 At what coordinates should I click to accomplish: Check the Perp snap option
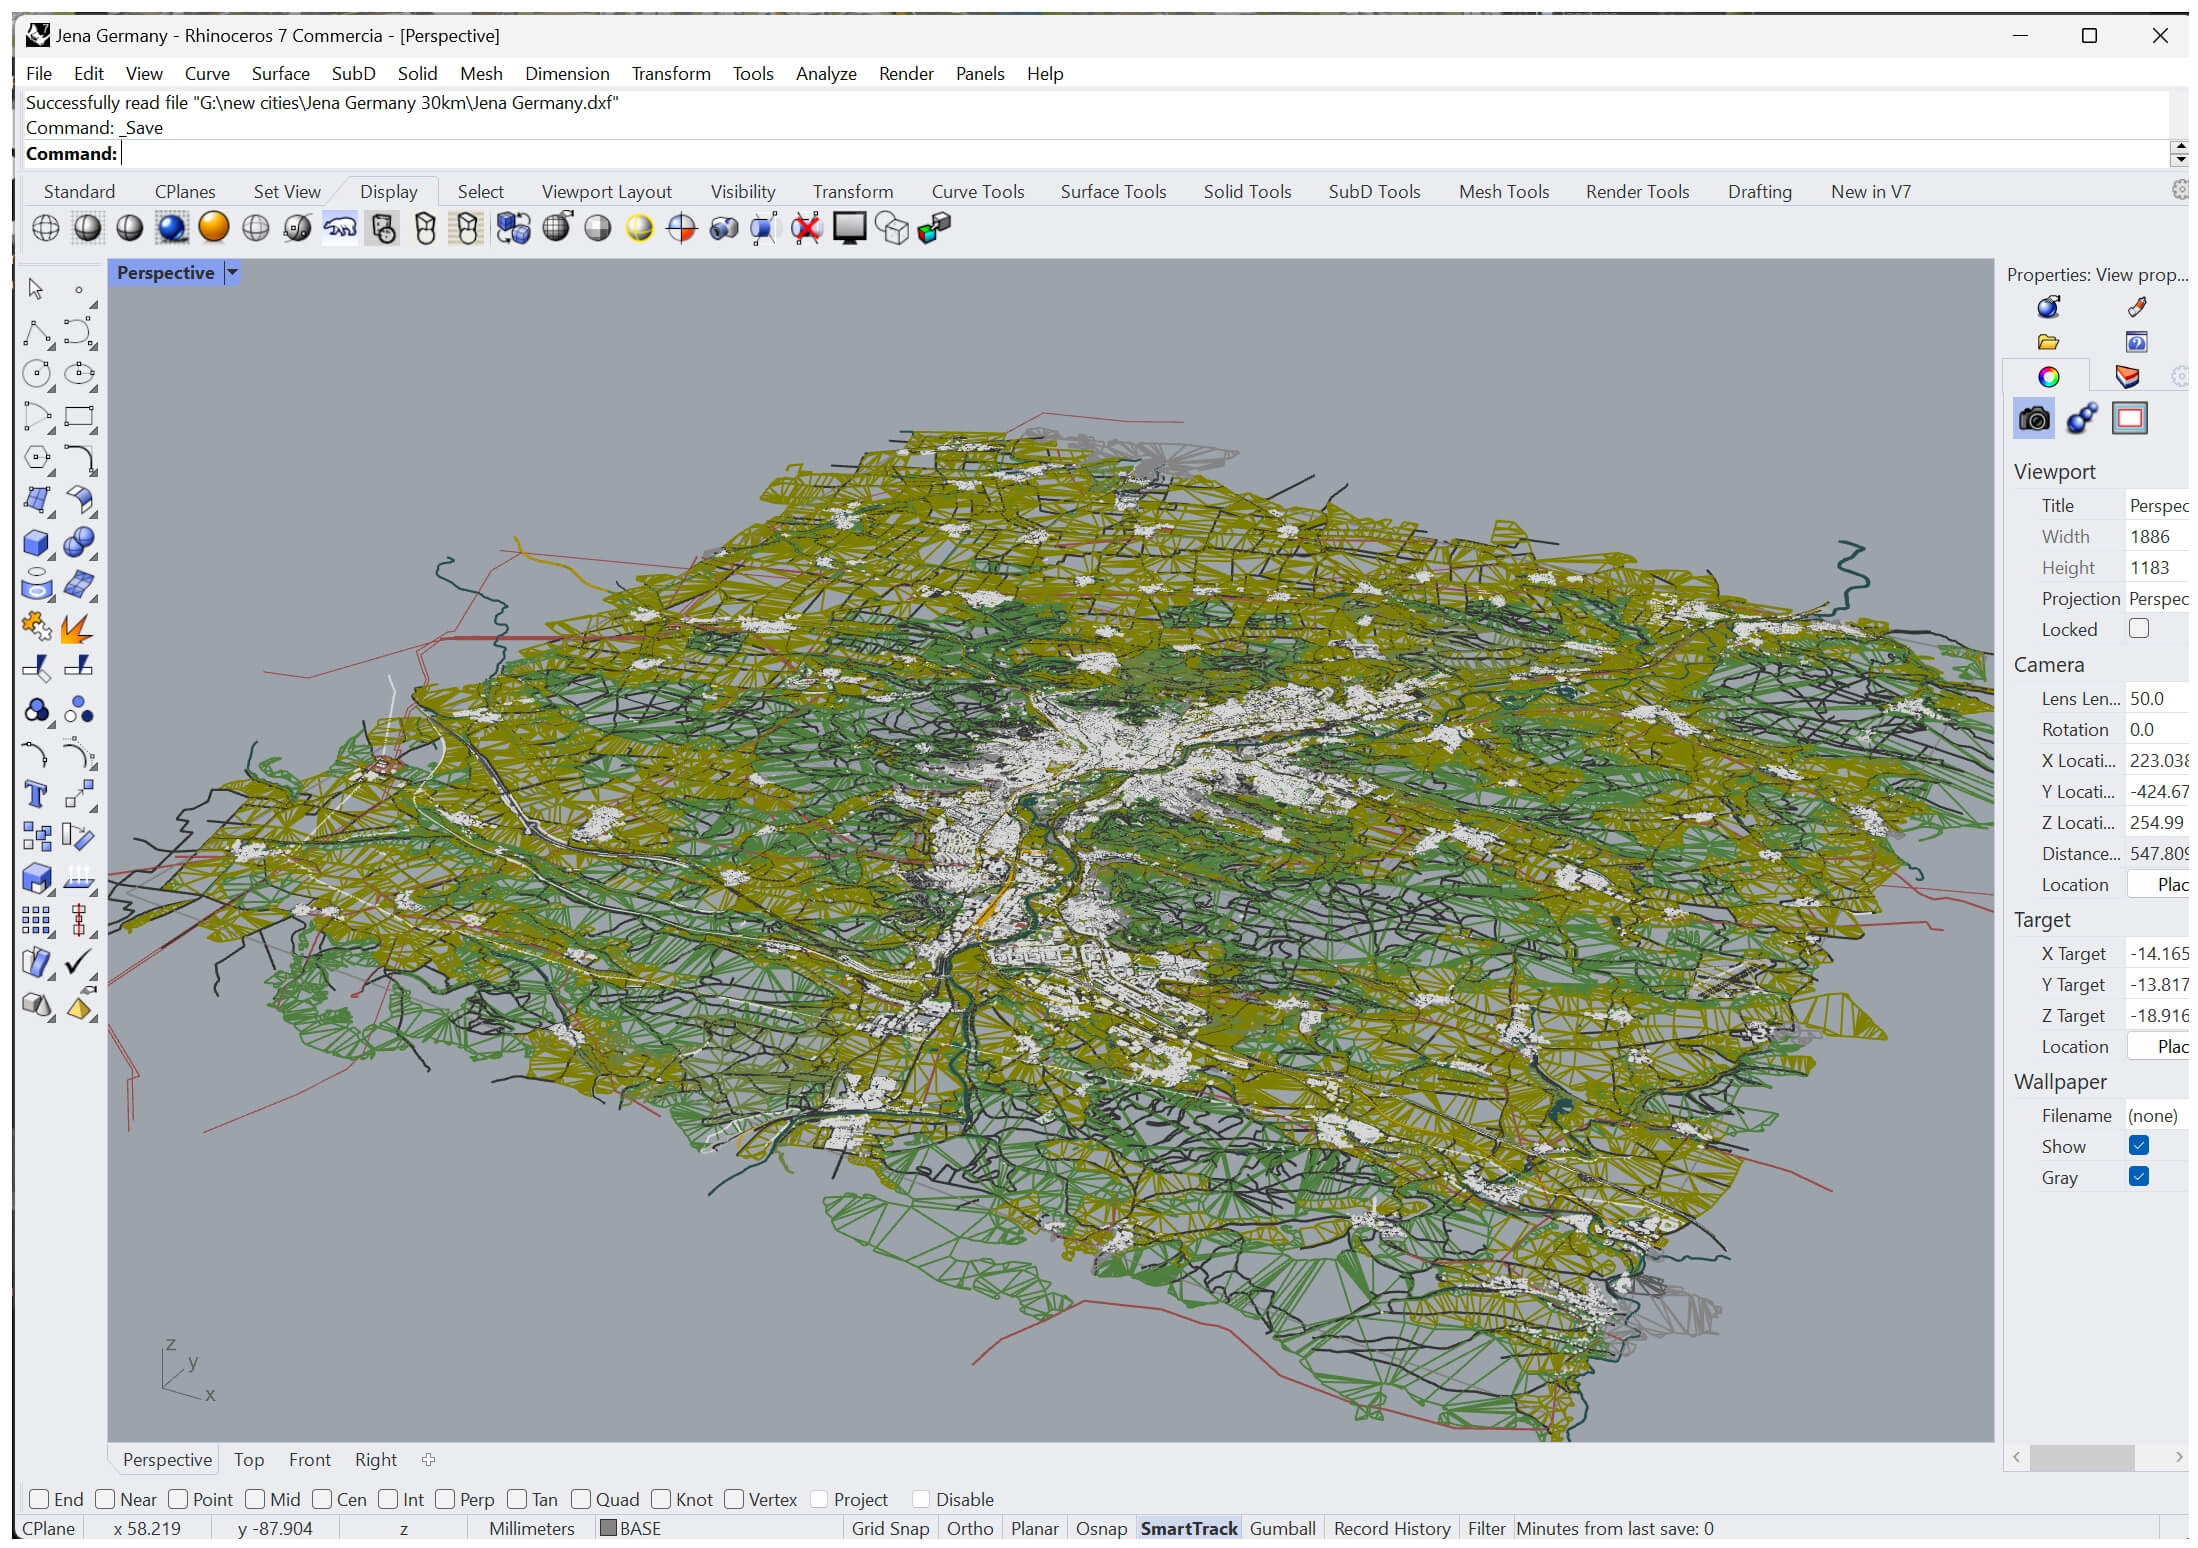click(445, 1498)
